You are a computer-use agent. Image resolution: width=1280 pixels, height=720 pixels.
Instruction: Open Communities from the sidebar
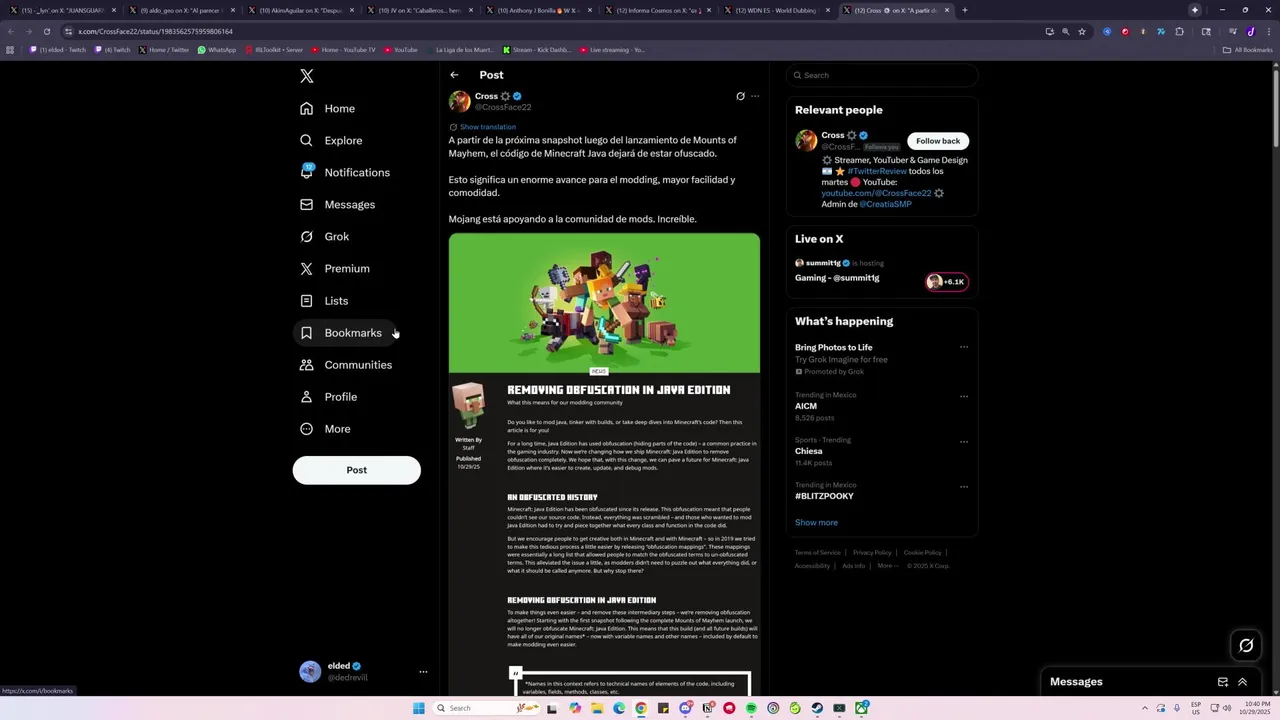click(x=346, y=364)
